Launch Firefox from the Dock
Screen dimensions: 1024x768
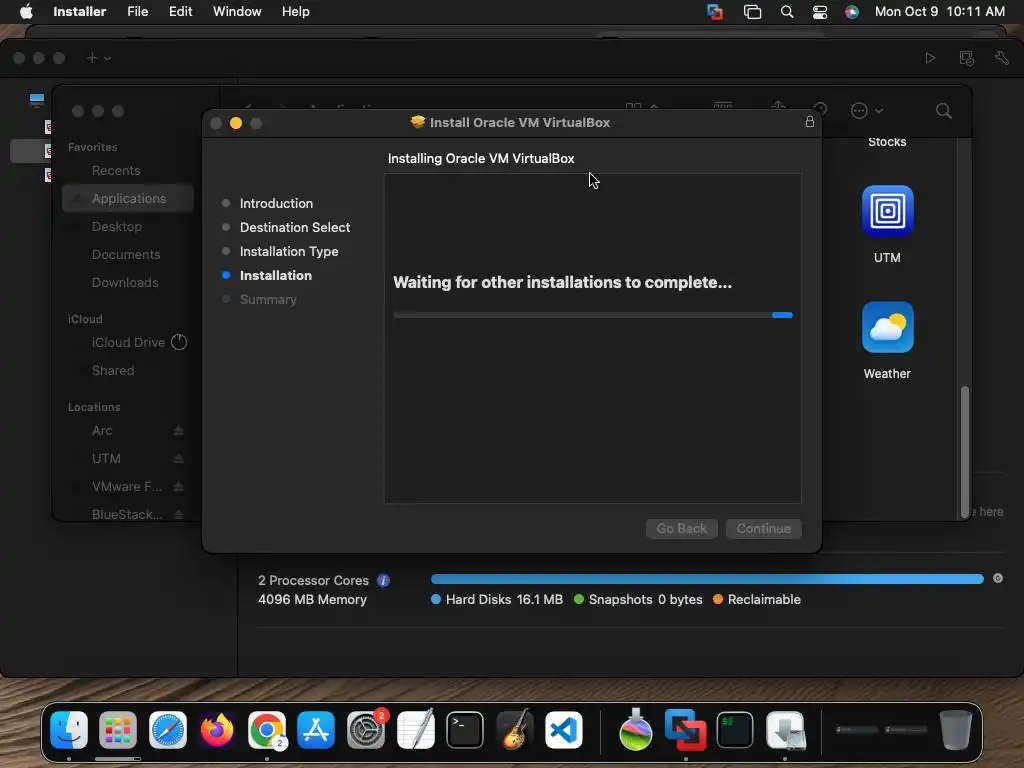[x=217, y=730]
